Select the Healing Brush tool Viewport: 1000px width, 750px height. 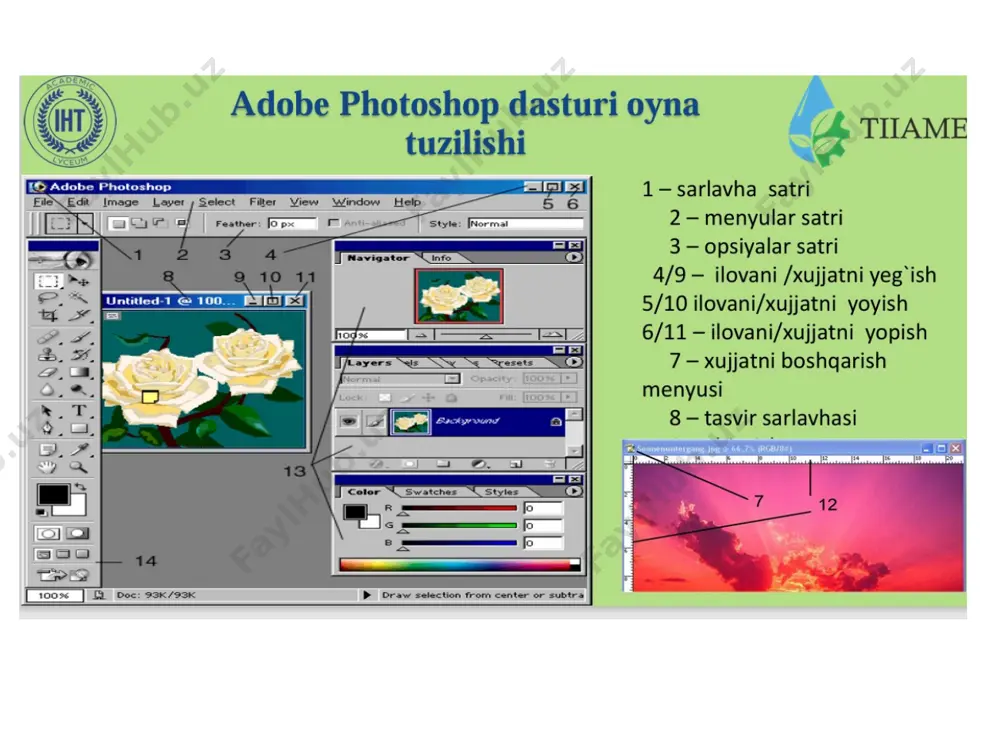coord(48,336)
